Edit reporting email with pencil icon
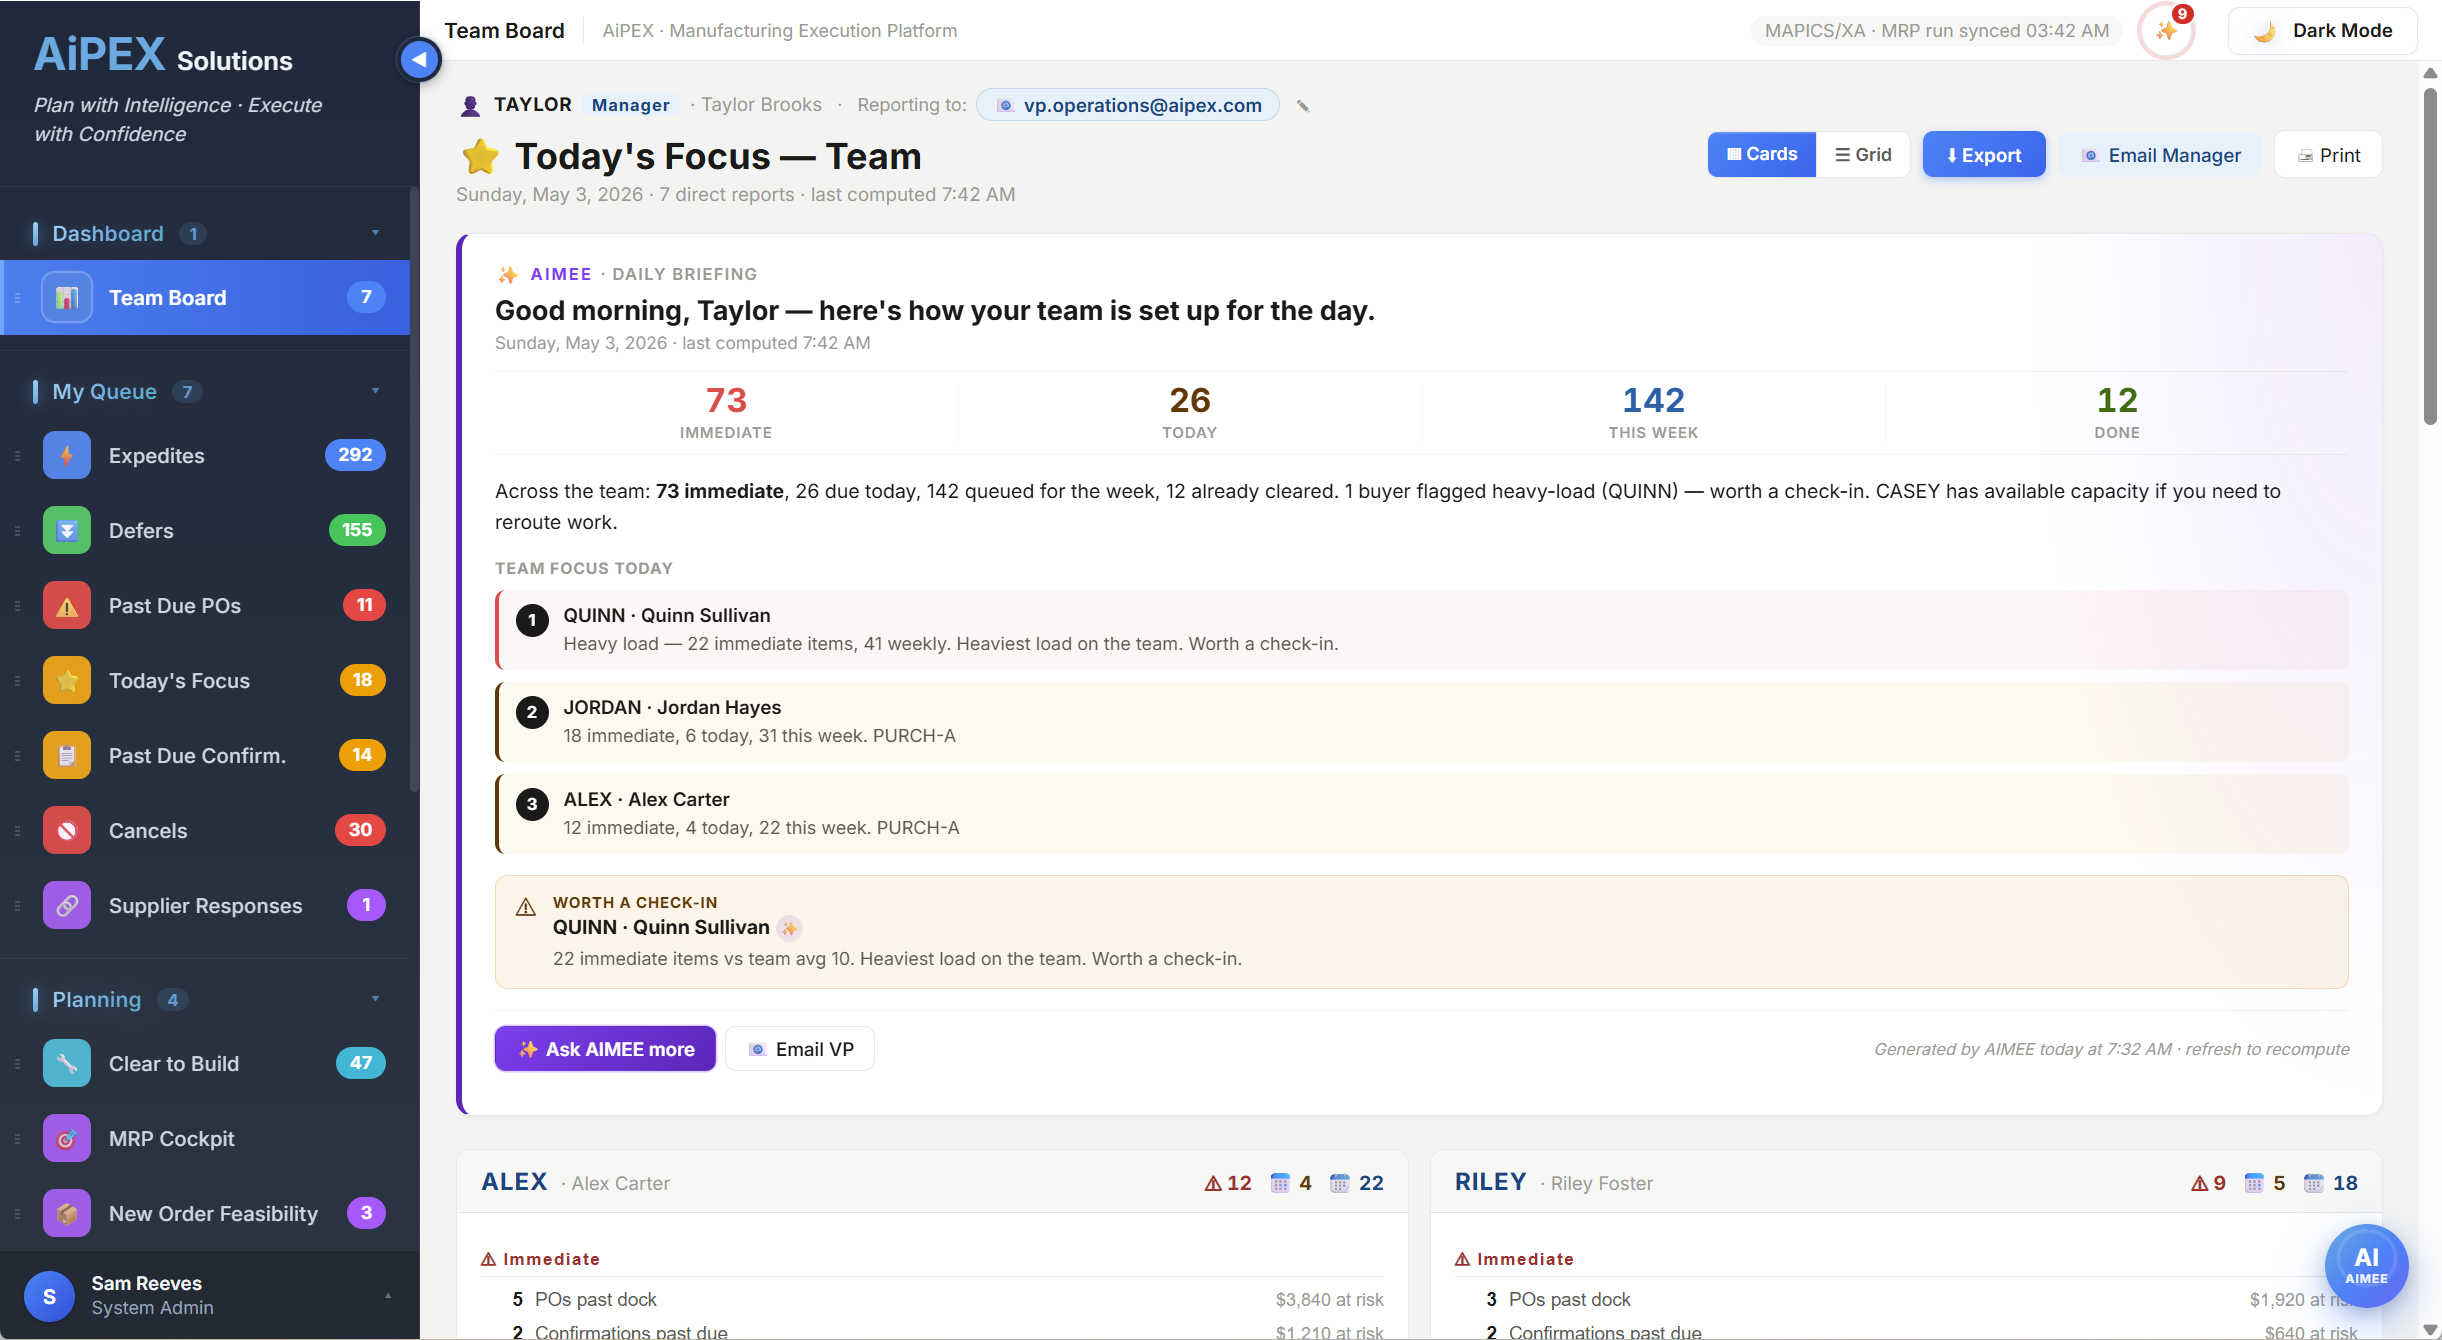Screen dimensions: 2442x1340 pyautogui.click(x=1303, y=106)
